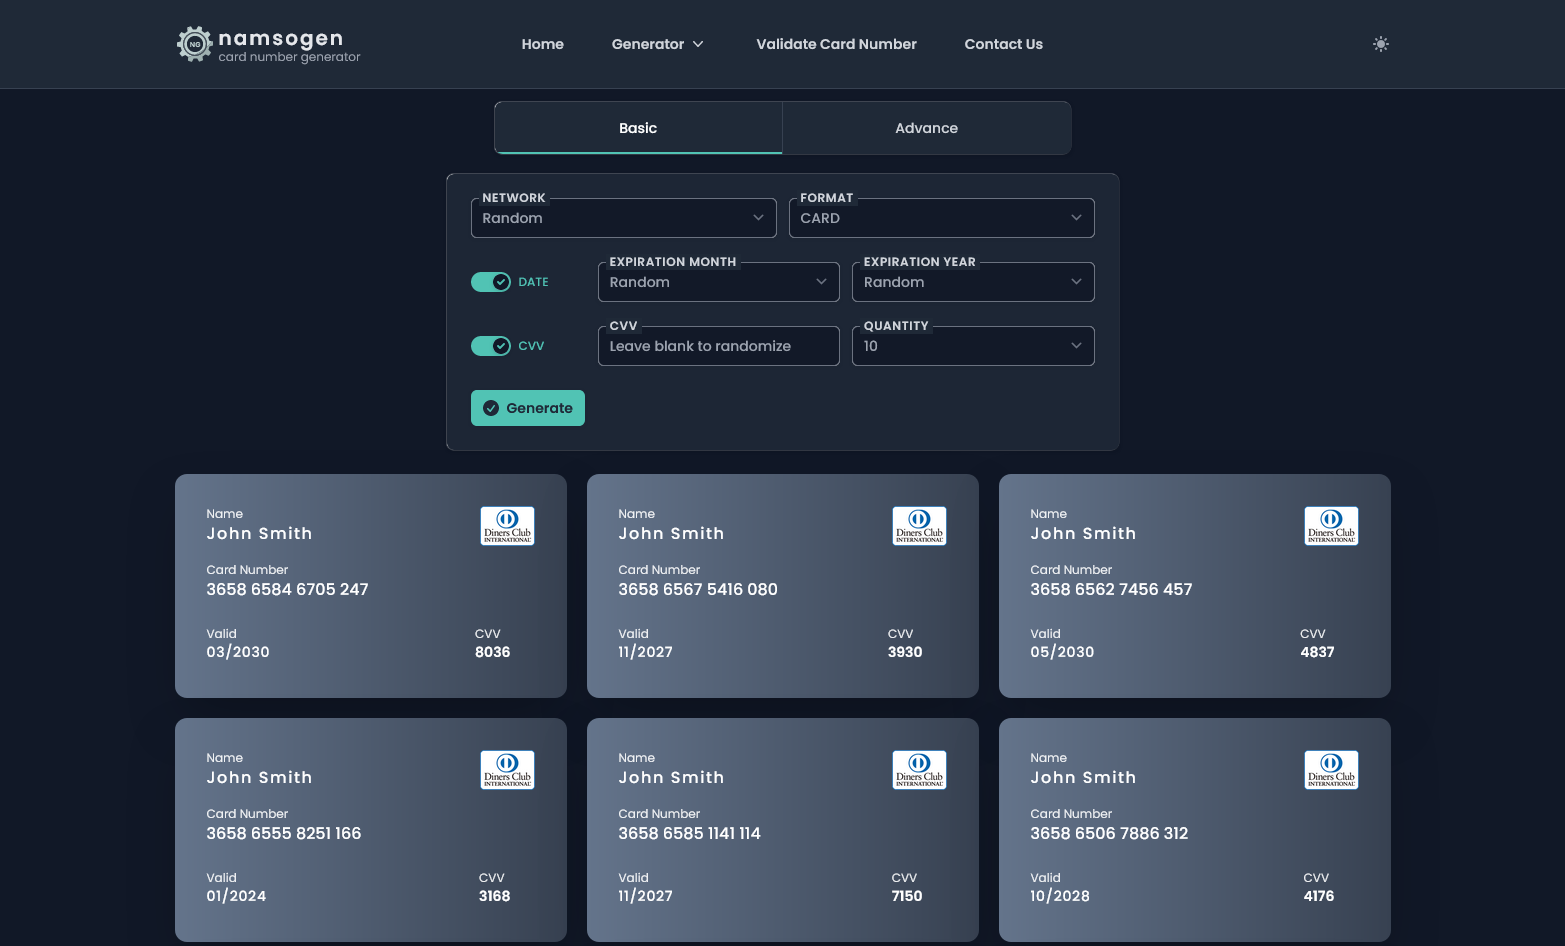This screenshot has height=946, width=1565.
Task: Expand the QUANTITY dropdown
Action: [973, 346]
